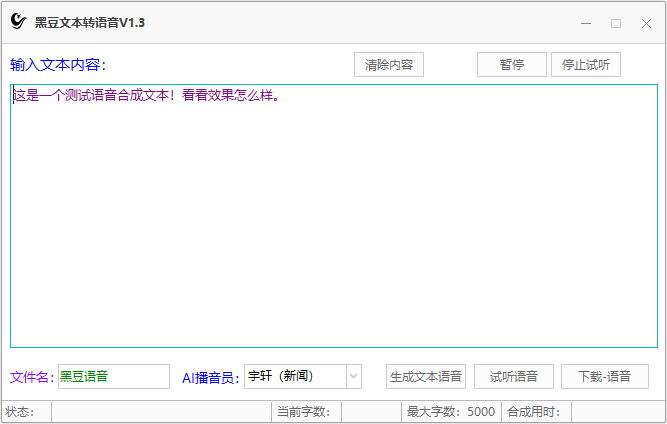
Task: Close the 黑豆文本转语音 window
Action: tap(646, 23)
